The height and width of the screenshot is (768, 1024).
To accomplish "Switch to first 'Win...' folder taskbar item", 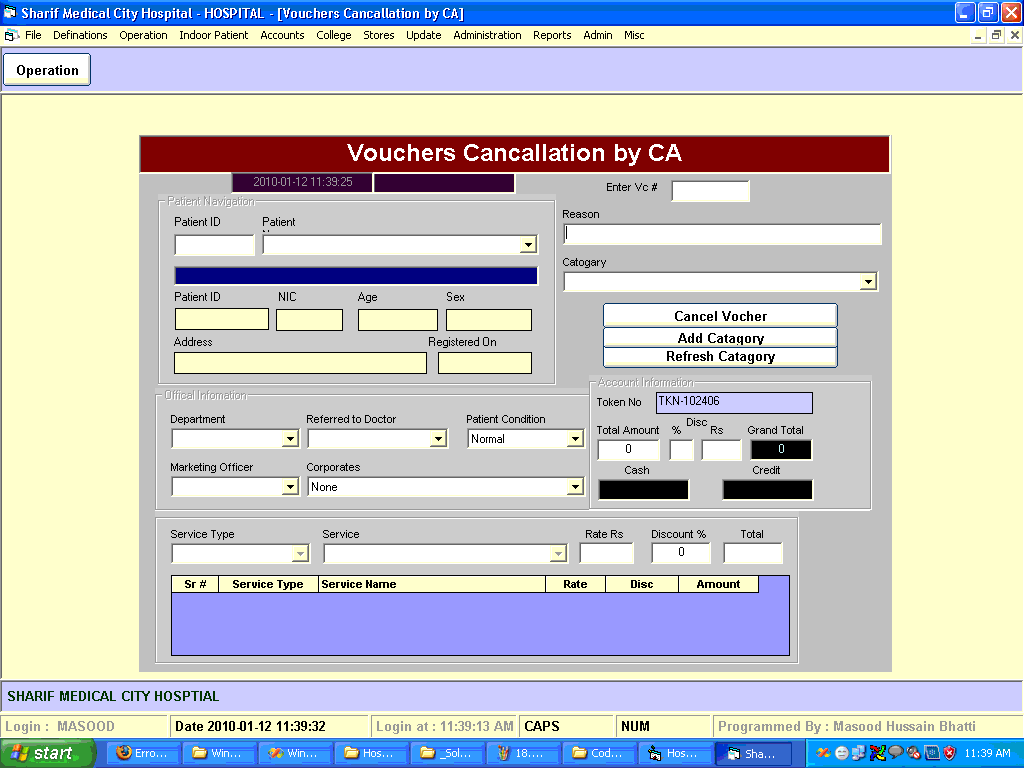I will pyautogui.click(x=218, y=753).
